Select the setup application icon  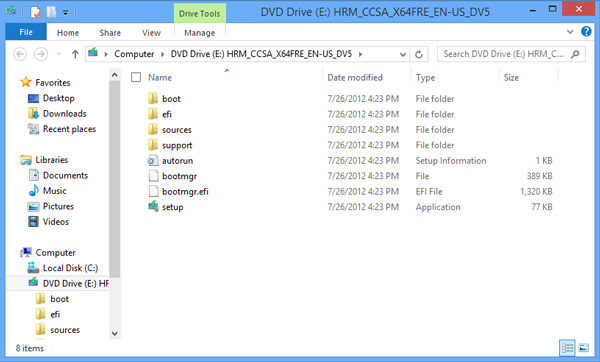153,207
